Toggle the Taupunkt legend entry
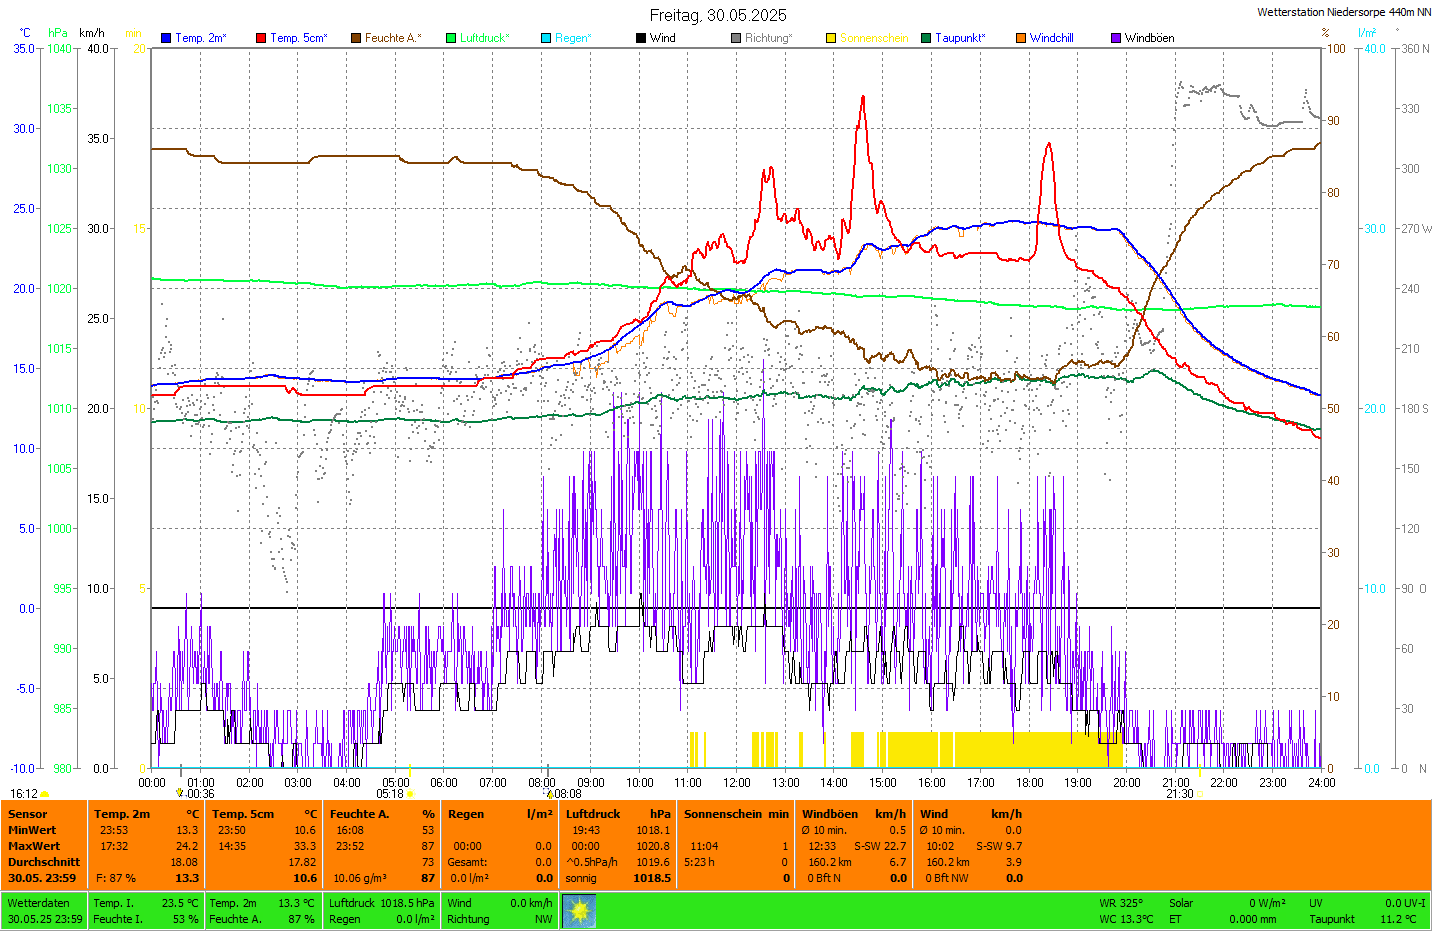 (959, 38)
